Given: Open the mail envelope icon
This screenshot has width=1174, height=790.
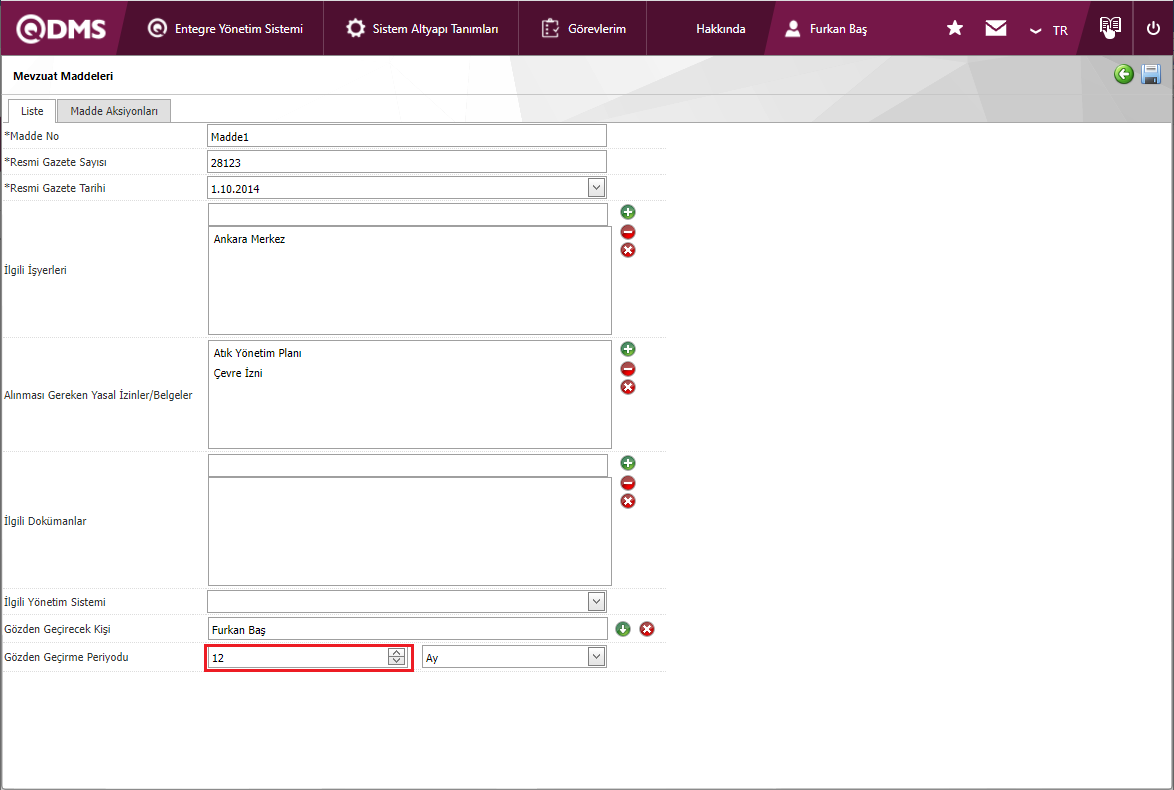Looking at the screenshot, I should click(996, 28).
